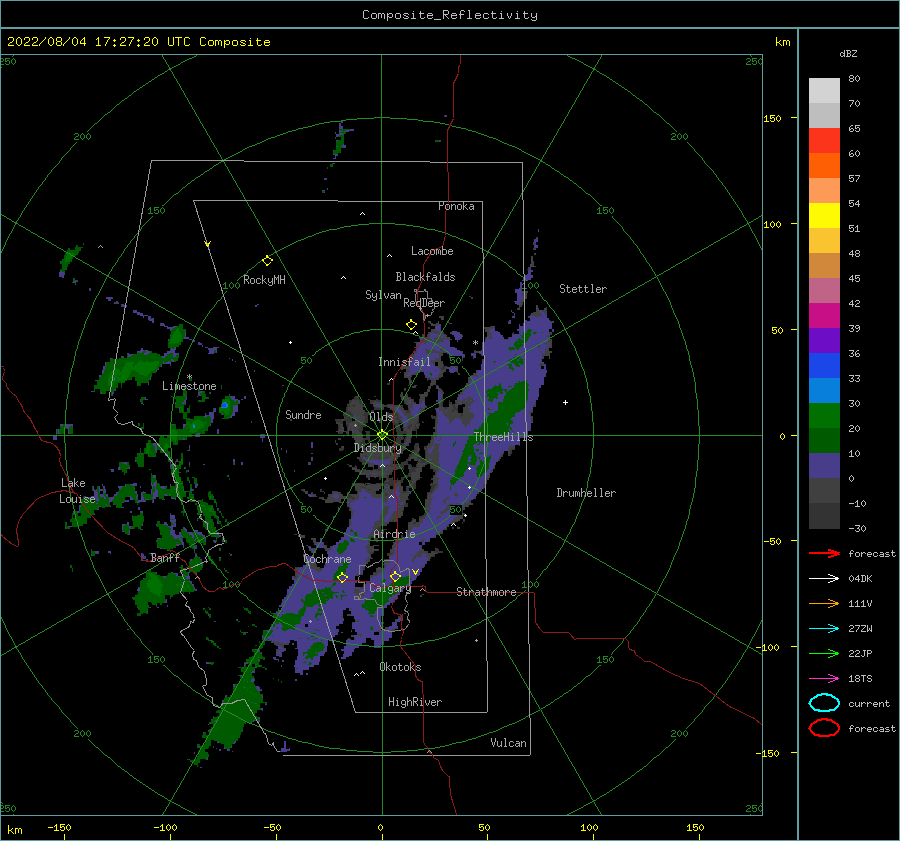Click the Lake Louise label
900x841 pixels.
pyautogui.click(x=77, y=491)
